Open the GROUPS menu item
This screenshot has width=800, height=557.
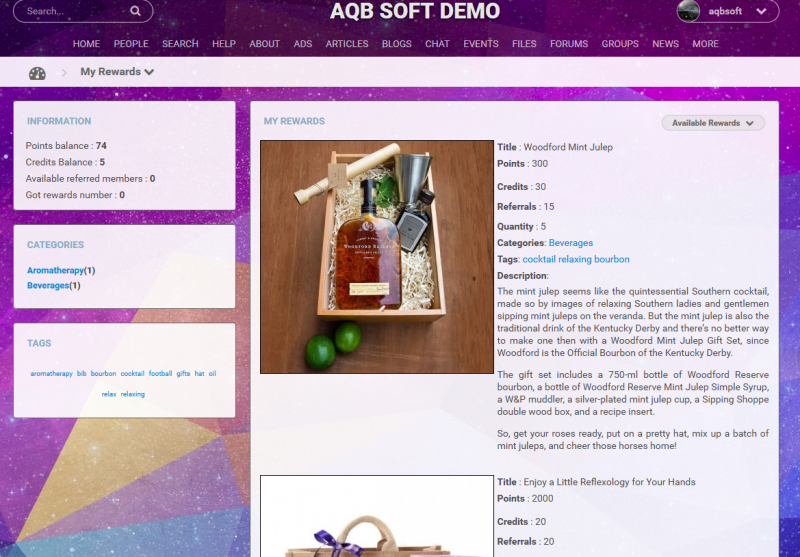coord(620,44)
